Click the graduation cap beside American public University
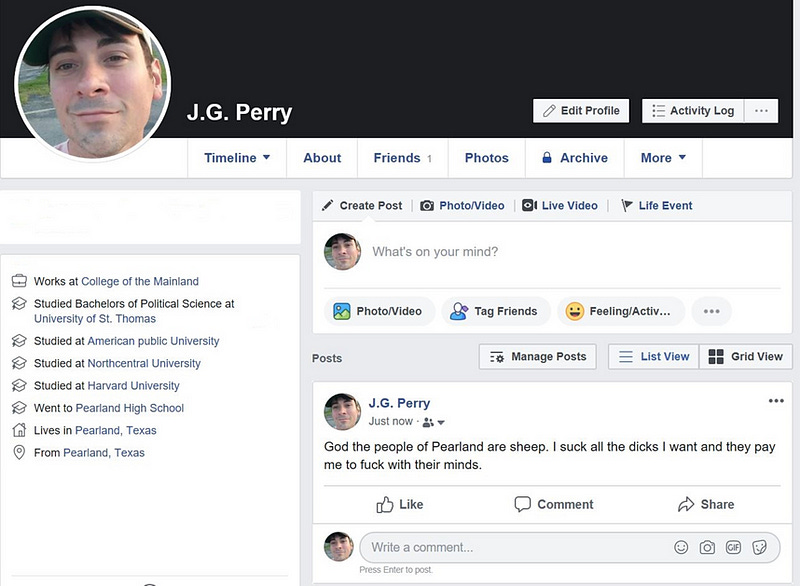 coord(19,341)
